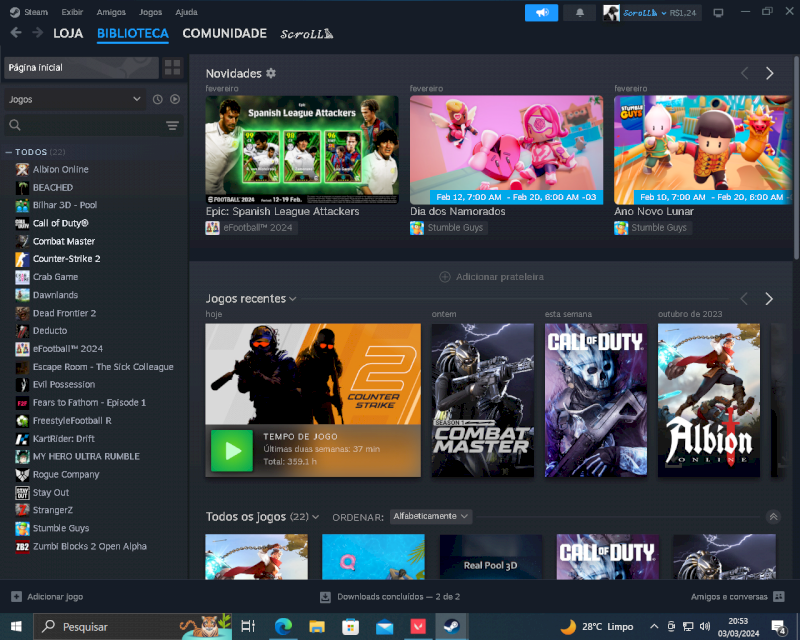This screenshot has height=640, width=800.
Task: Go back with the left navigation arrow
Action: (x=15, y=33)
